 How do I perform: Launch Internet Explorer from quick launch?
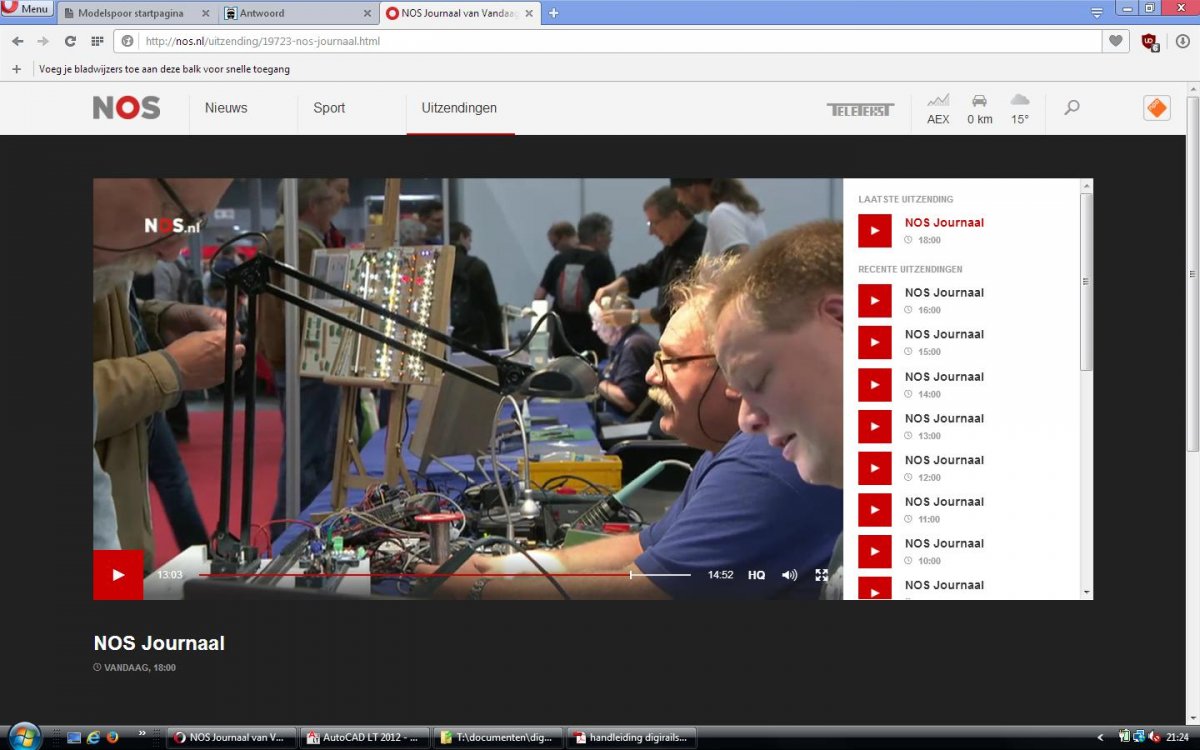94,738
